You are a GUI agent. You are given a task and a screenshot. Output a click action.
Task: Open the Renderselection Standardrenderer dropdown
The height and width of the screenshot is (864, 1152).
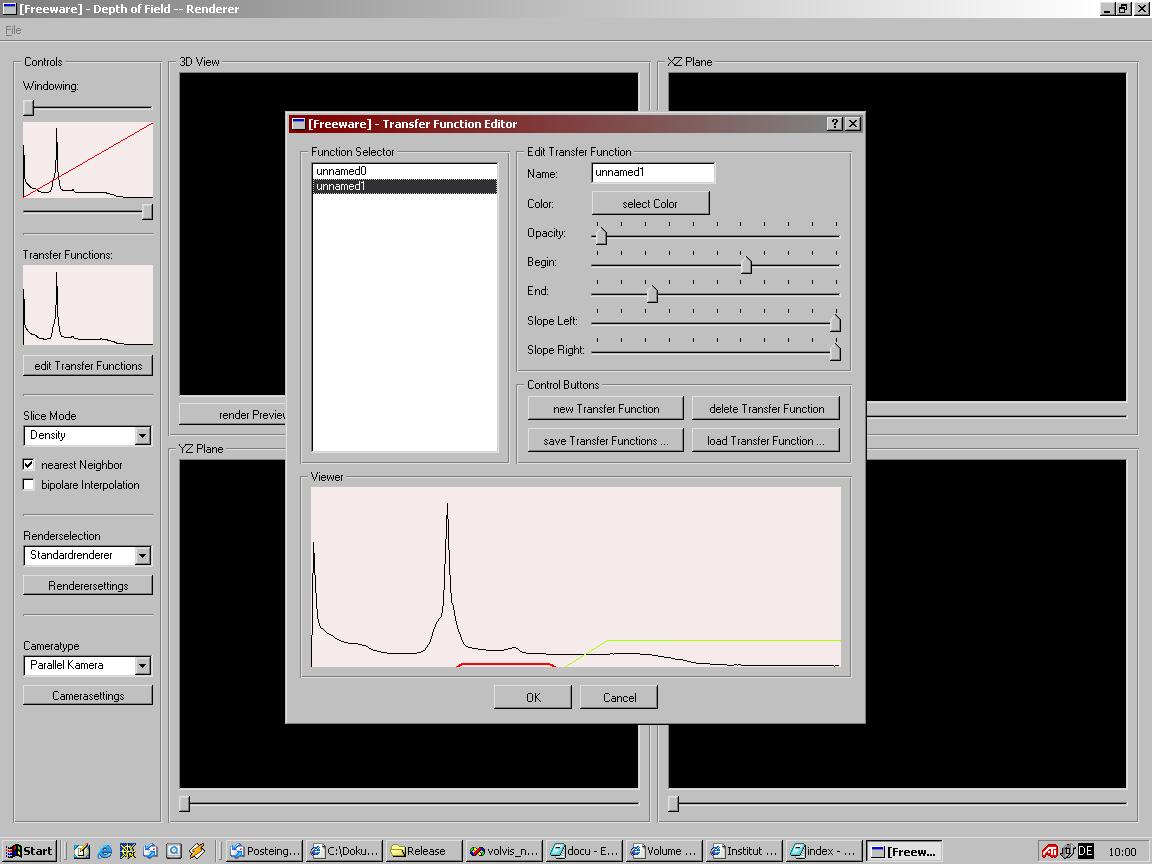point(142,556)
